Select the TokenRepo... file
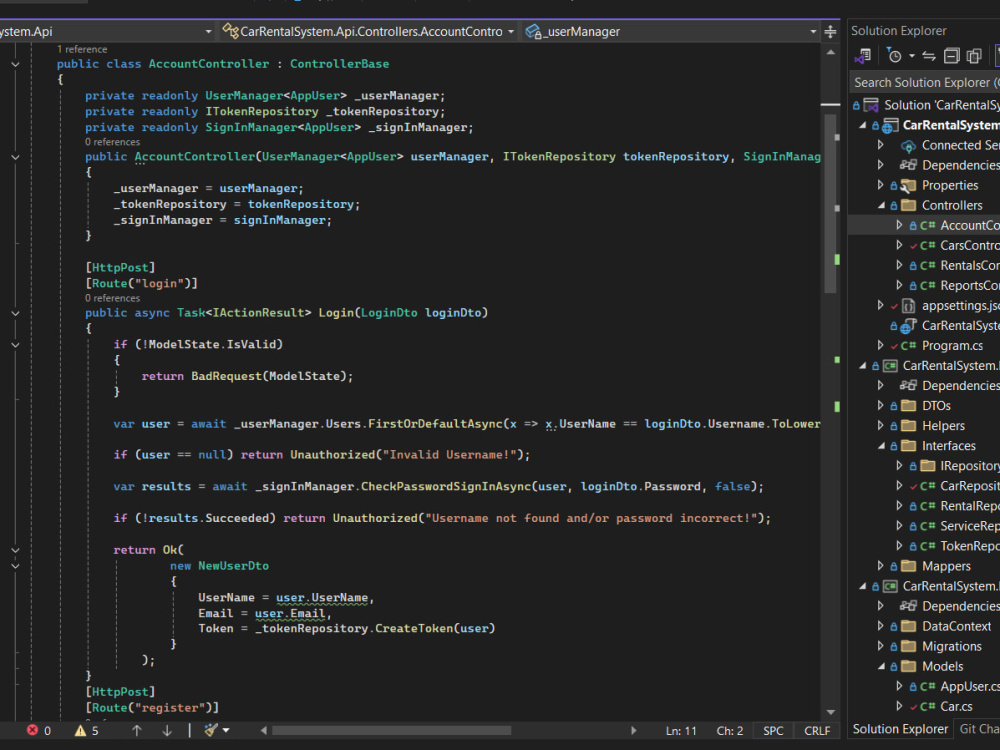This screenshot has width=1000, height=750. [x=969, y=546]
